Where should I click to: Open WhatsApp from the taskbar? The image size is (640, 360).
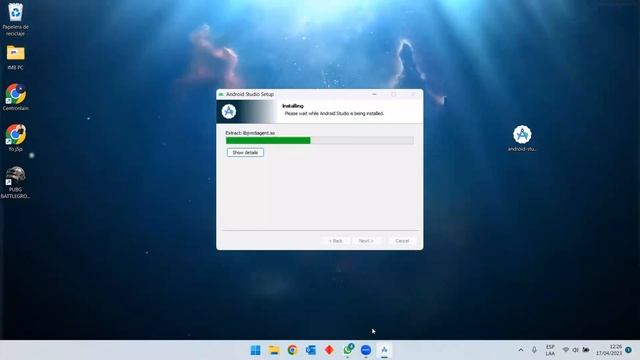coord(348,350)
